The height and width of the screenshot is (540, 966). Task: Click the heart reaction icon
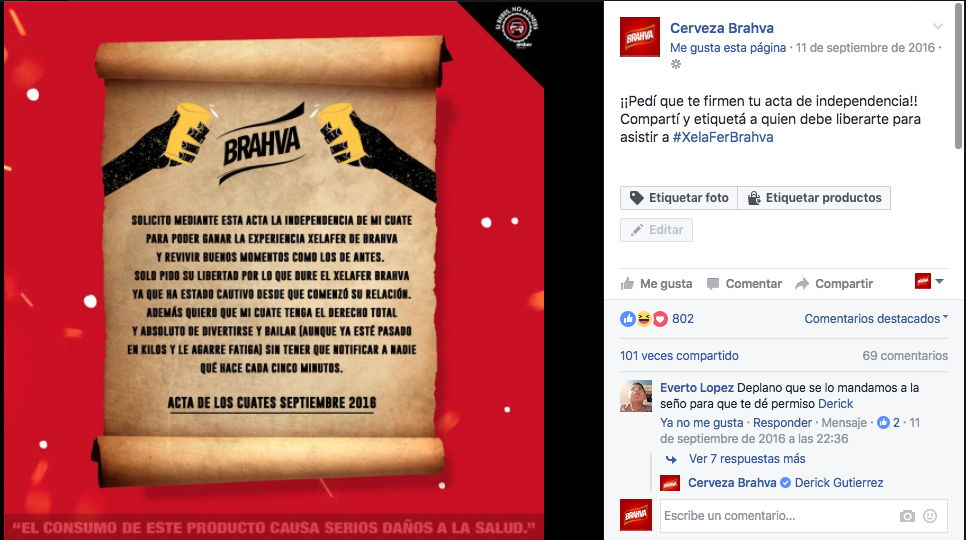click(660, 319)
